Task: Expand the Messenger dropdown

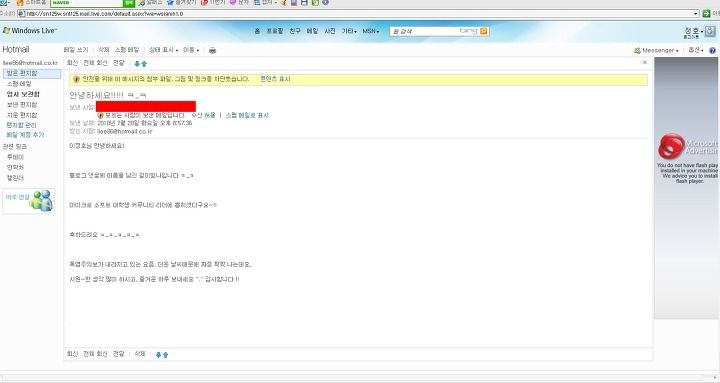Action: (x=660, y=50)
